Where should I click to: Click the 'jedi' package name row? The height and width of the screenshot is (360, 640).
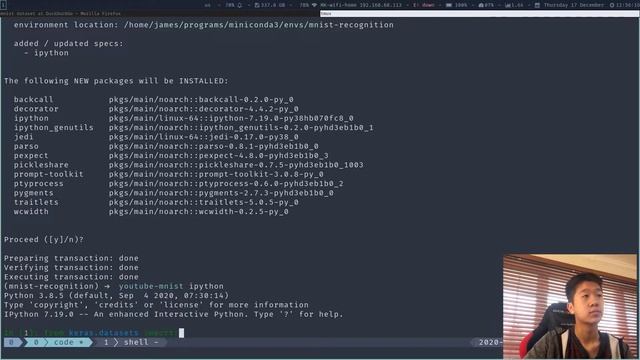pos(23,137)
